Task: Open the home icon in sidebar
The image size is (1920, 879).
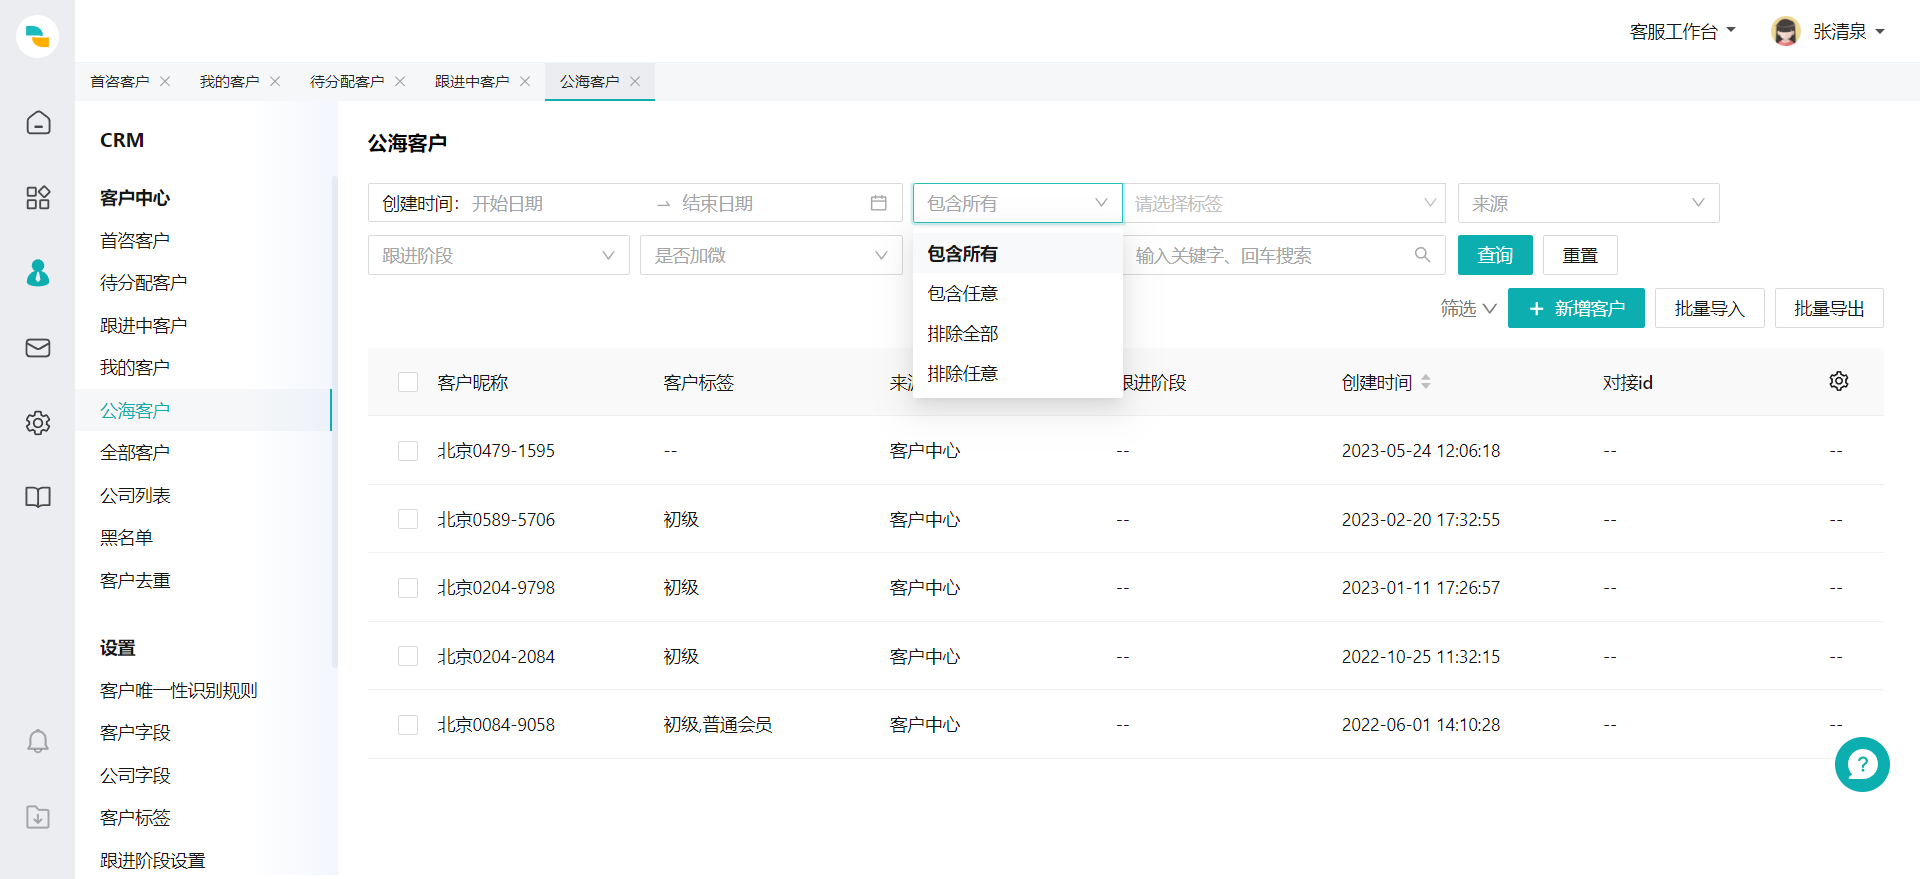Action: pos(38,122)
